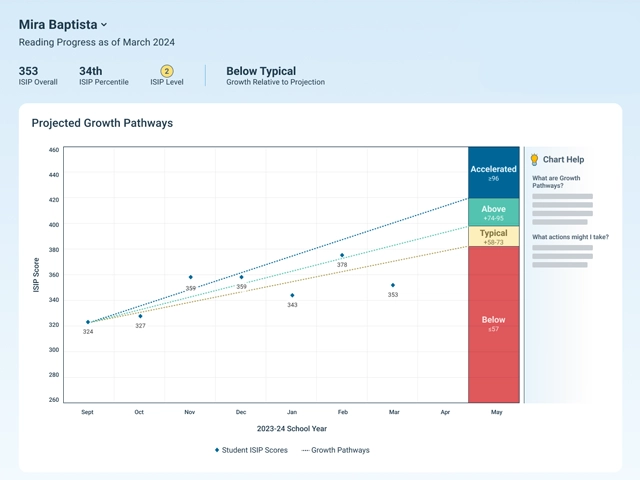Click the ISIP Level 2 badge

pos(167,71)
